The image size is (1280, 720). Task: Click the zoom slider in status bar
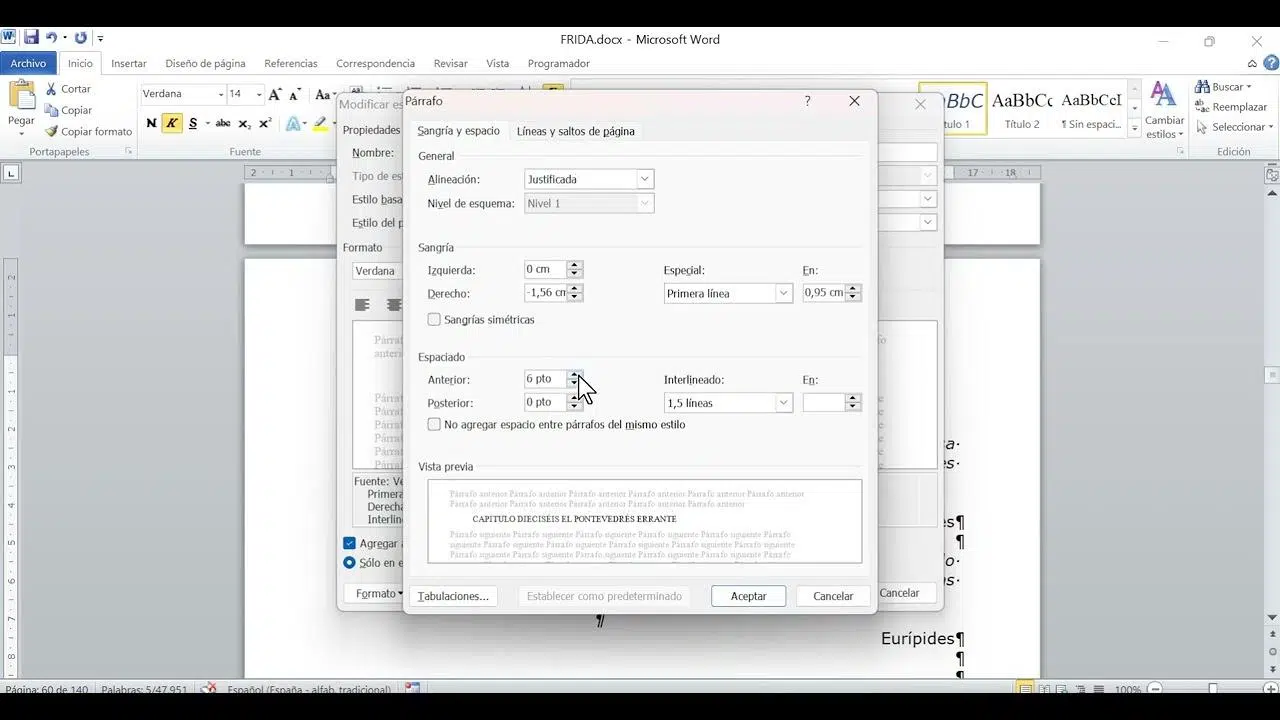pos(1212,689)
